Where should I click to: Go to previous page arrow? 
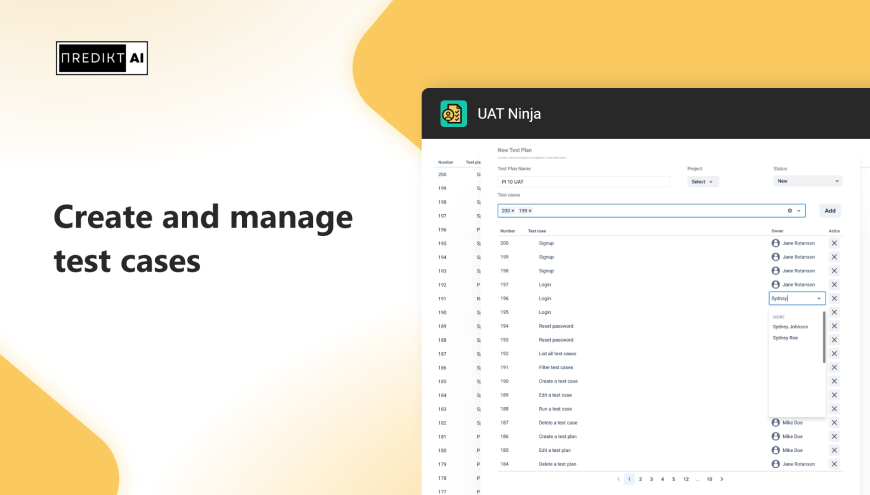pos(618,479)
